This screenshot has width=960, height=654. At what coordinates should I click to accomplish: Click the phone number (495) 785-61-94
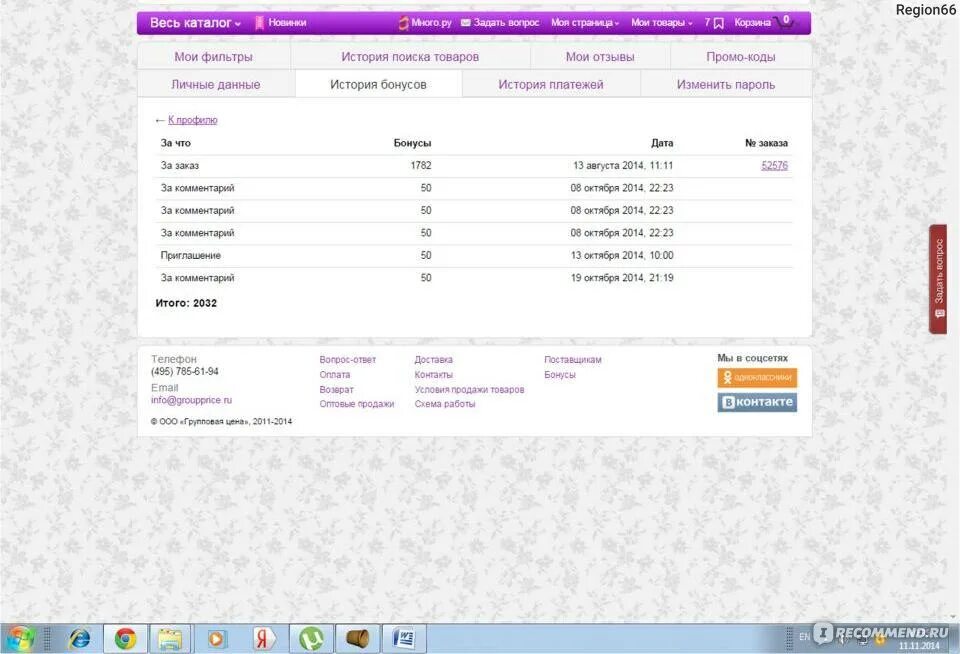[x=185, y=372]
